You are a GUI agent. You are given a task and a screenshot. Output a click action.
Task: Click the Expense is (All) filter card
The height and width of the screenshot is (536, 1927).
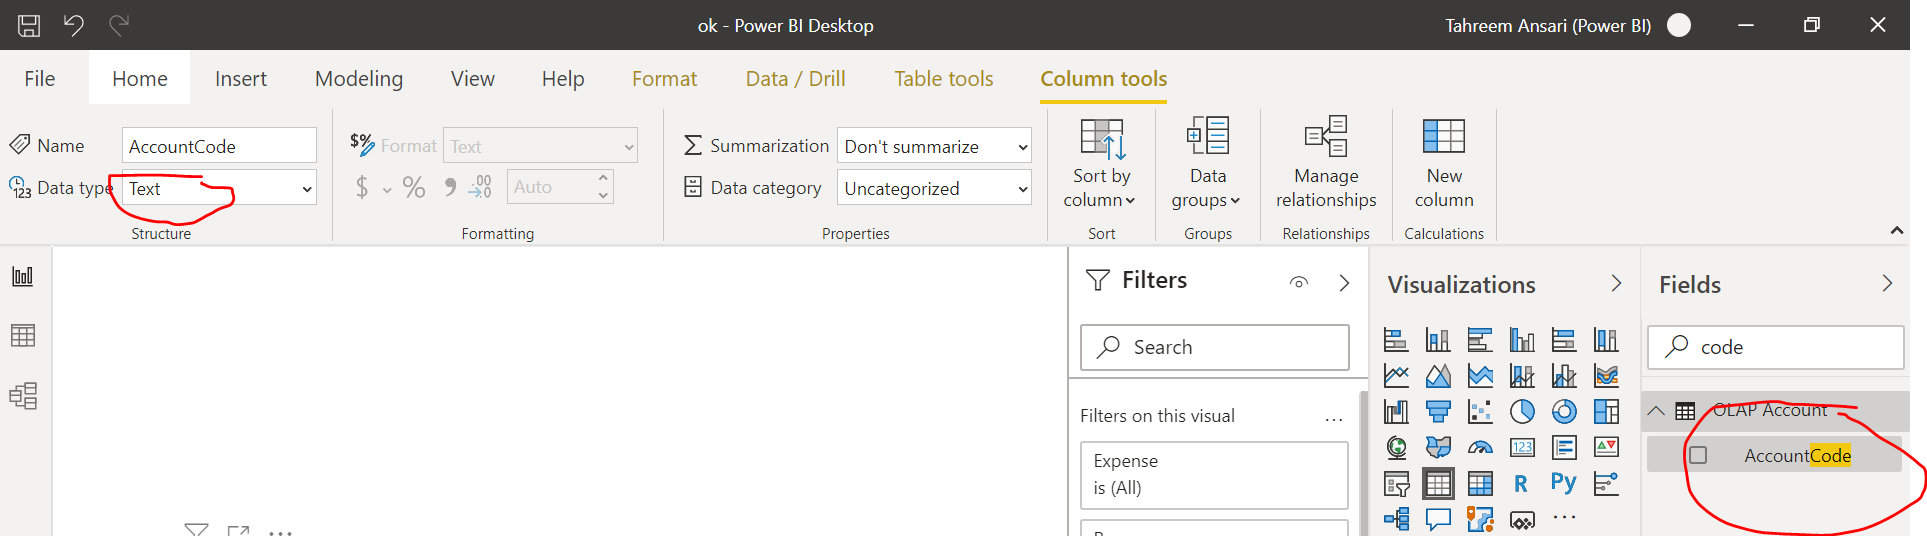pos(1214,475)
